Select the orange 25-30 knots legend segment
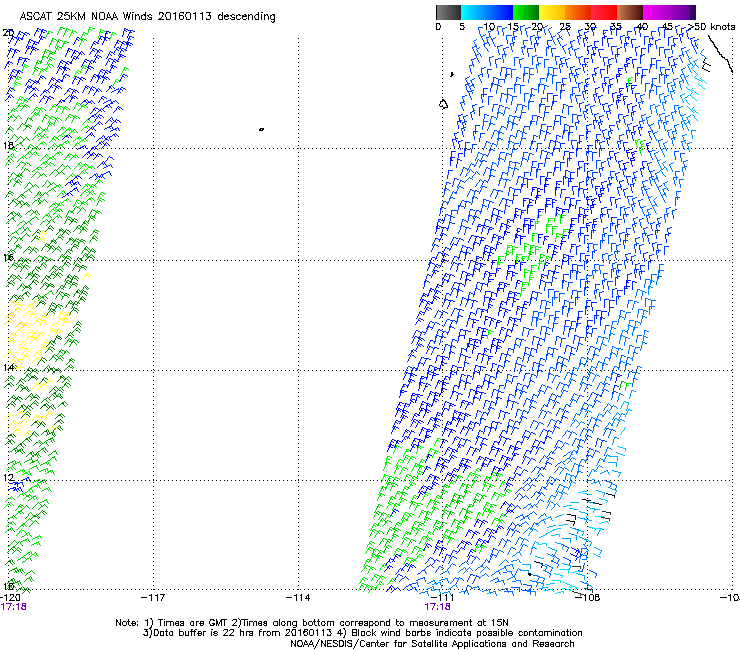The height and width of the screenshot is (650, 740). (578, 12)
